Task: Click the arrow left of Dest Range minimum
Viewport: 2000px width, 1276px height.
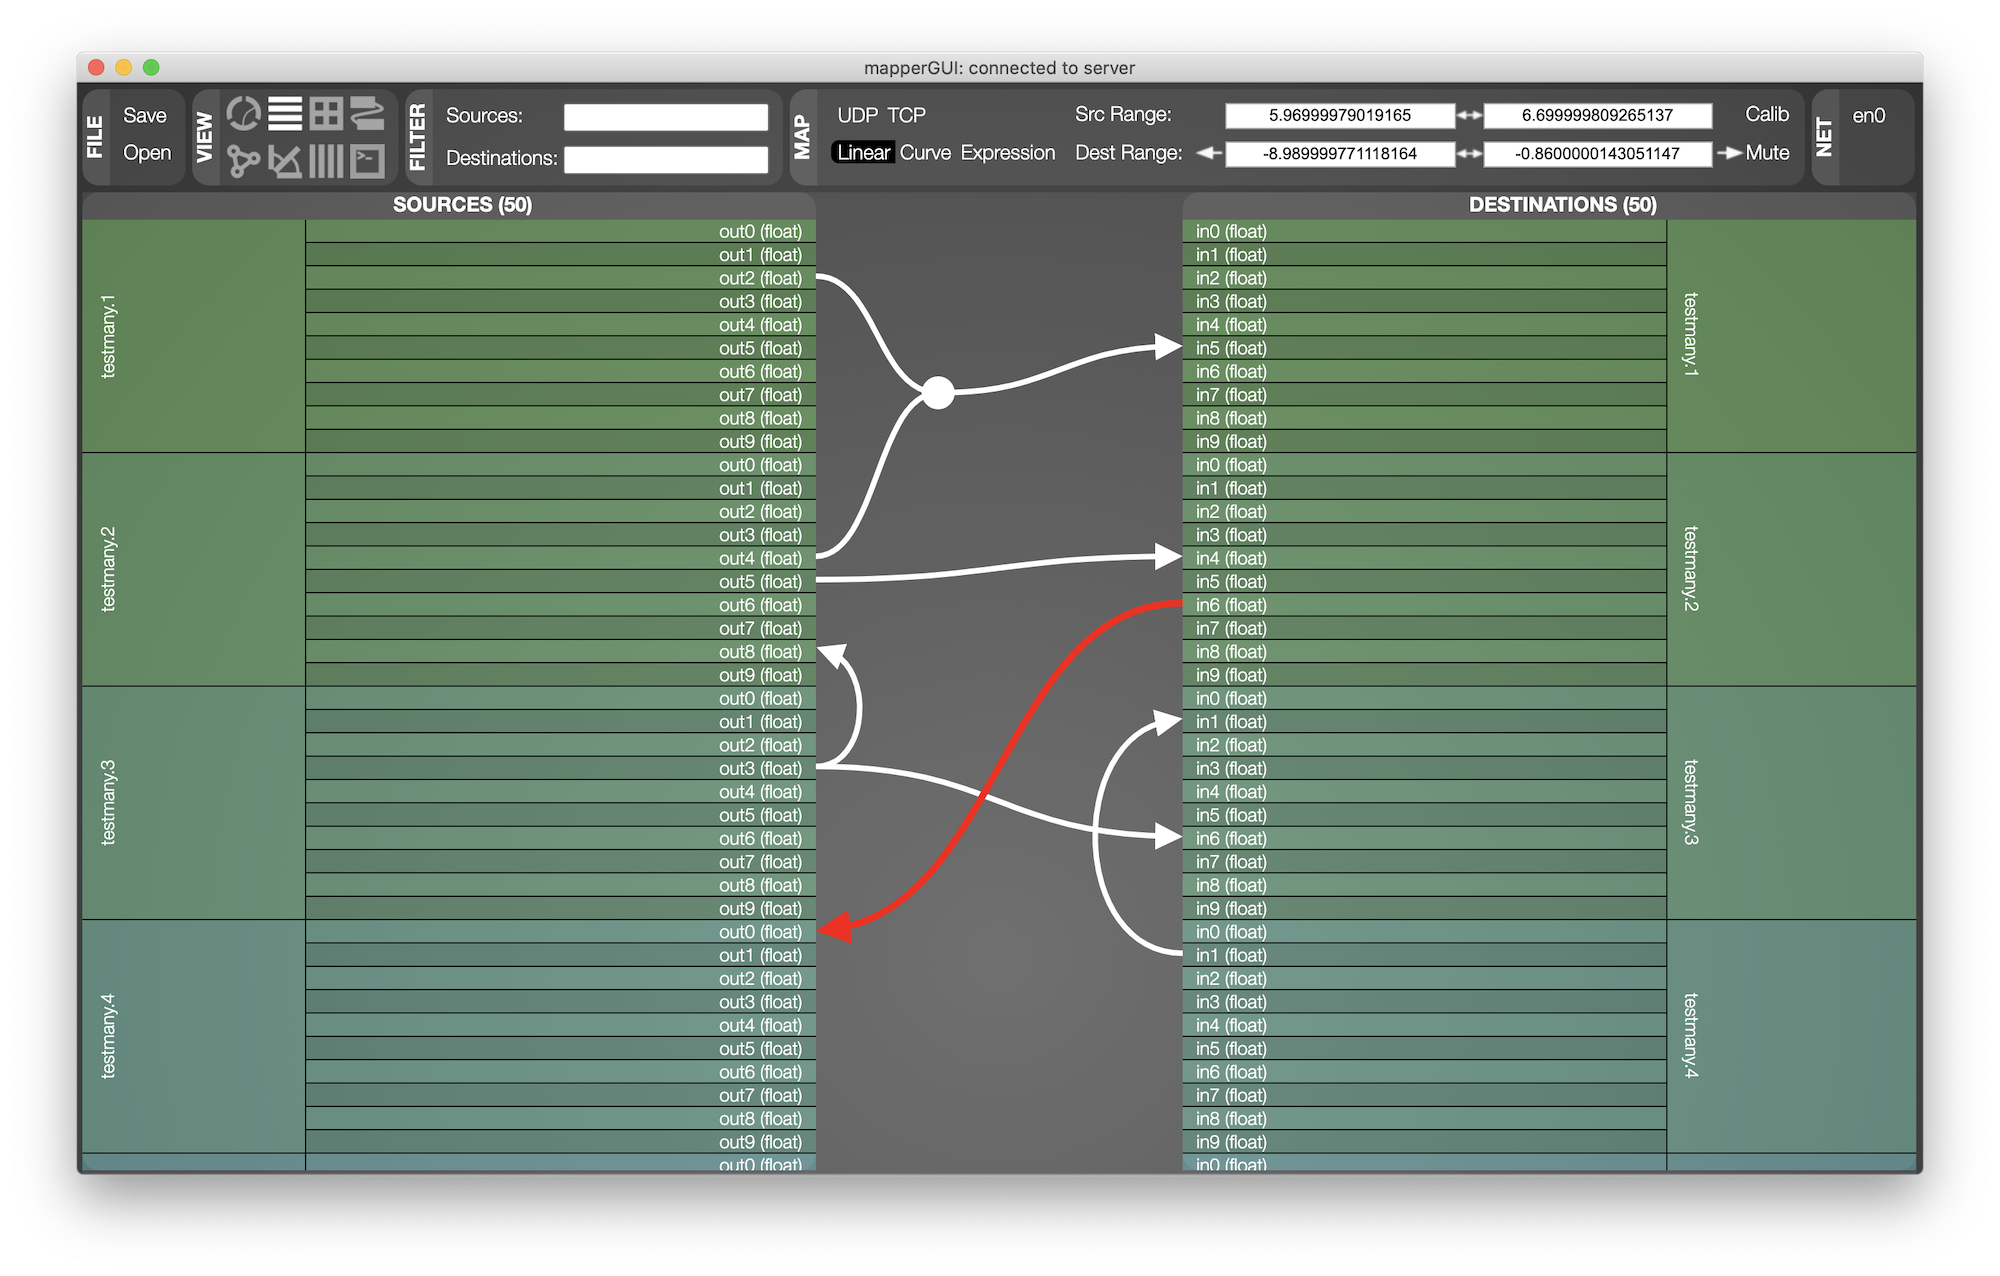Action: 1209,153
